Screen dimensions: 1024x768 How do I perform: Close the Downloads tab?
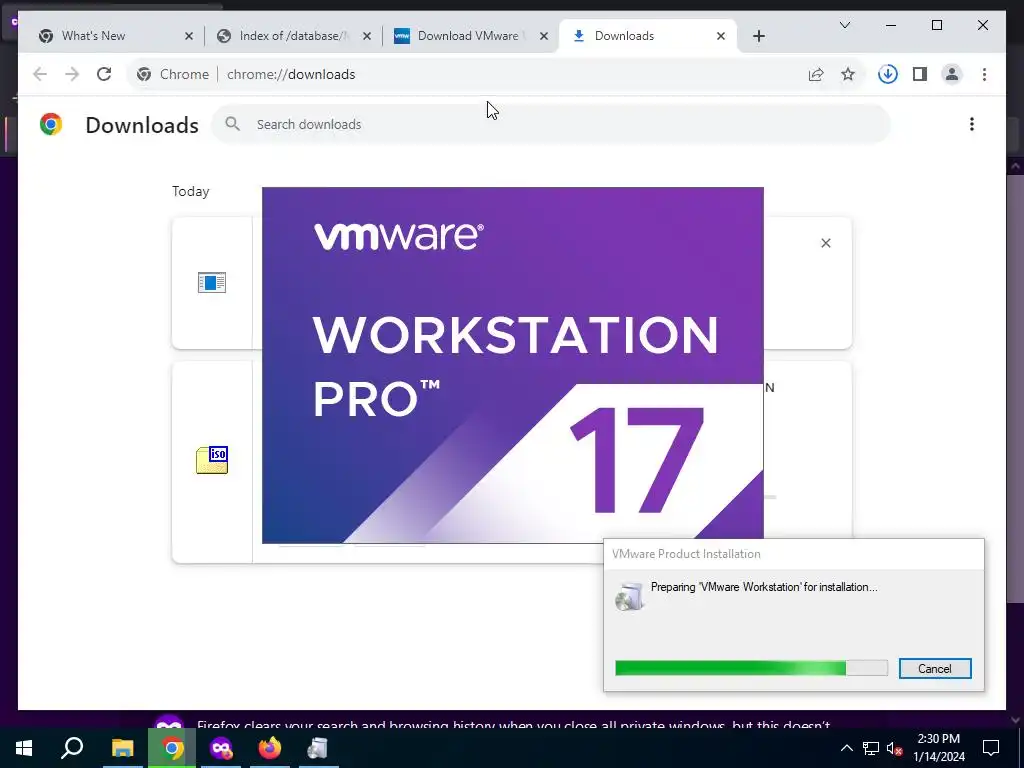pos(721,36)
